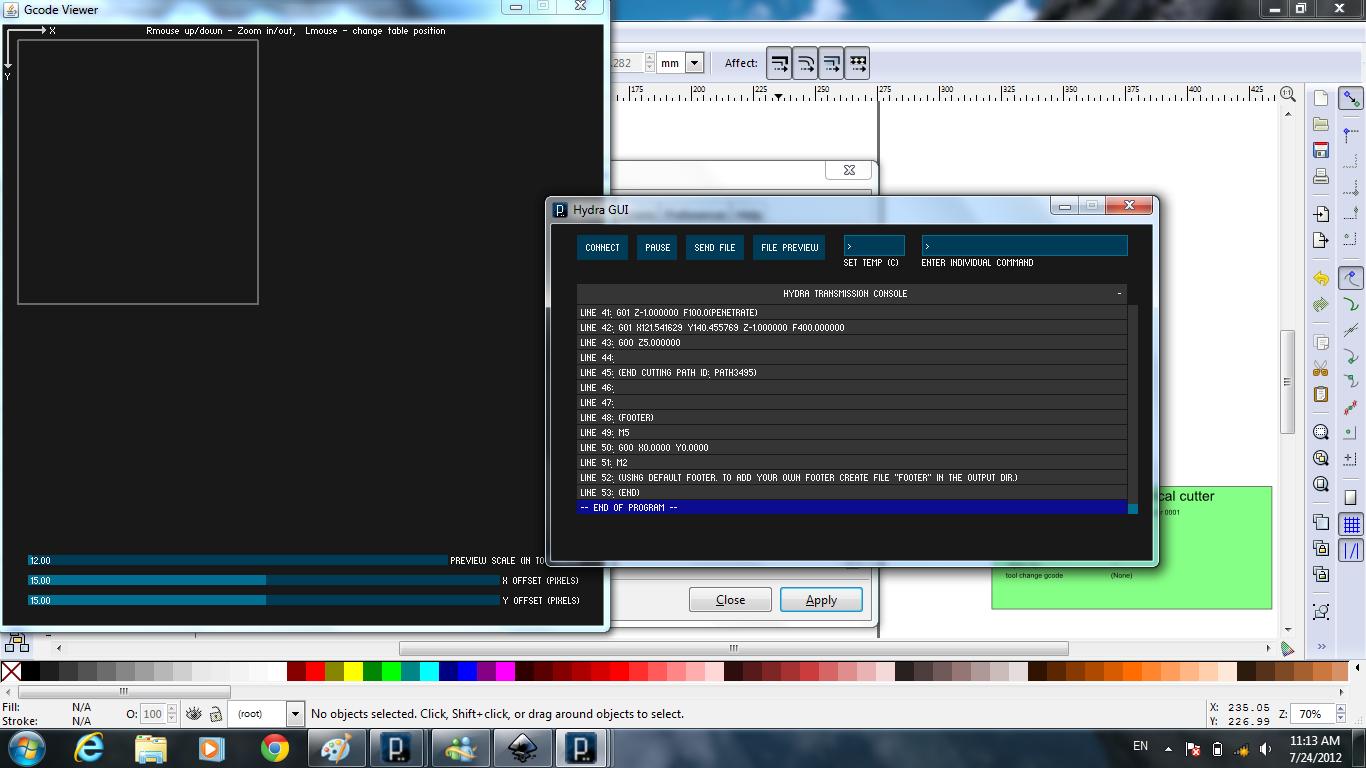Click the zoom 1:1 icon beside ruler
This screenshot has height=768, width=1366.
1288,94
